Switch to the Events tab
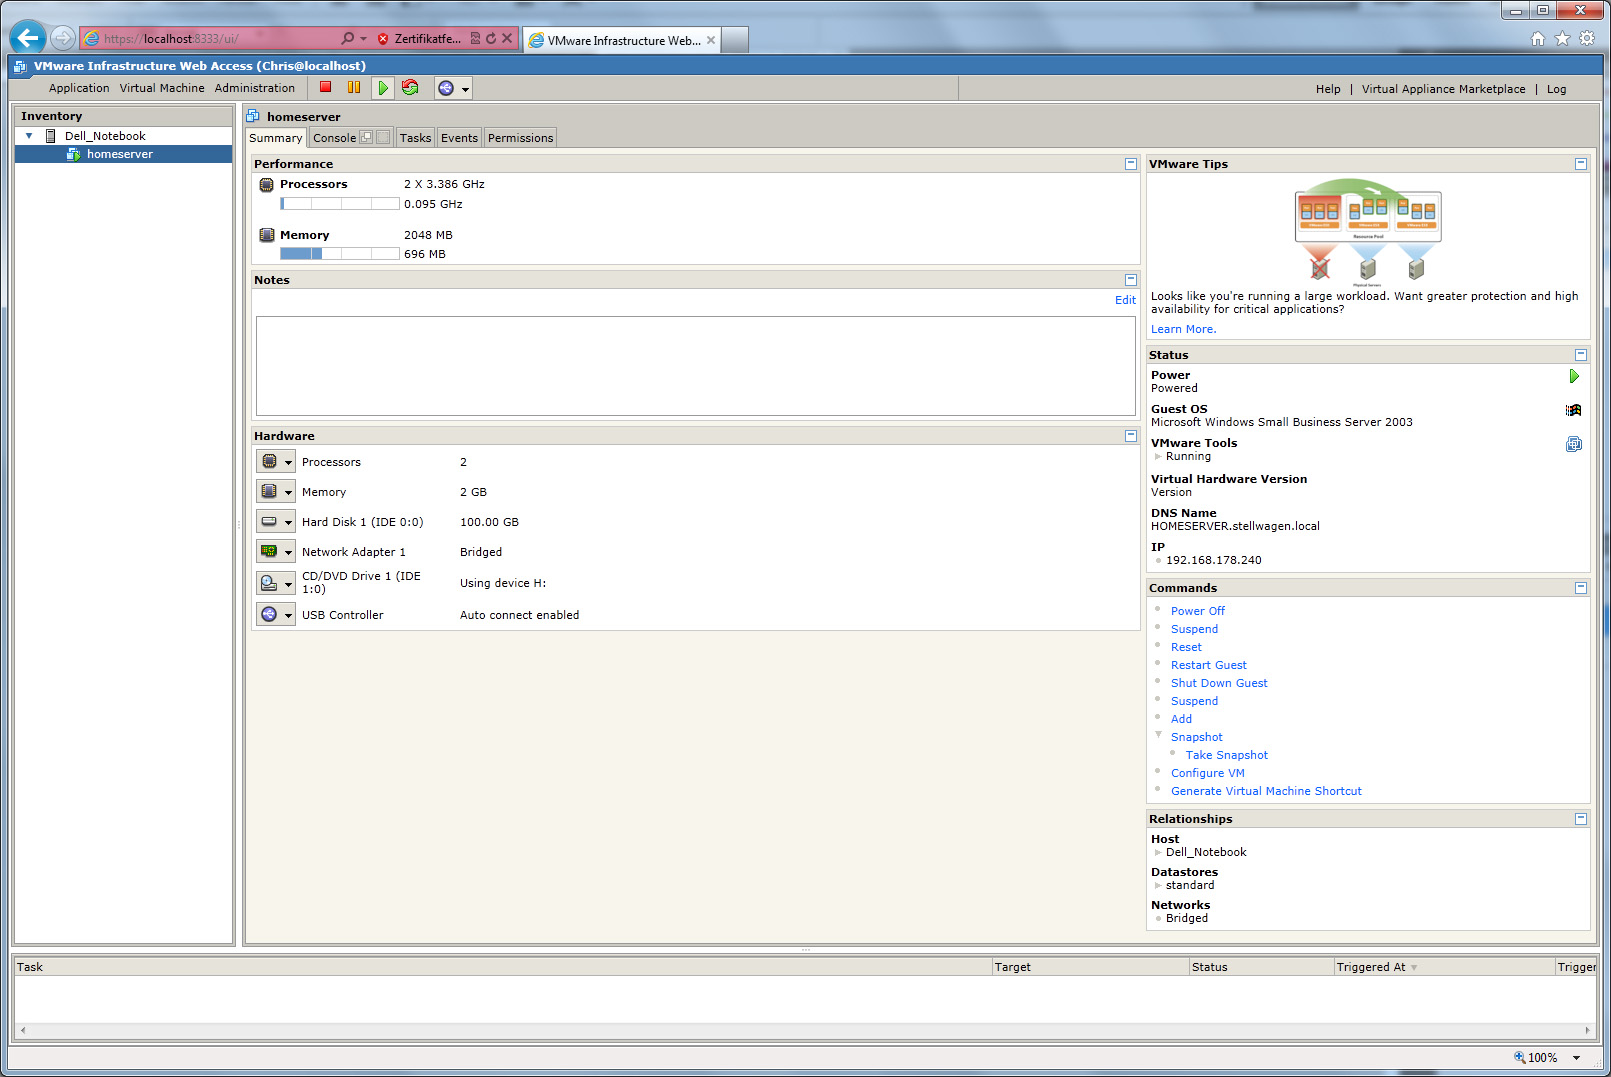1611x1077 pixels. point(459,138)
